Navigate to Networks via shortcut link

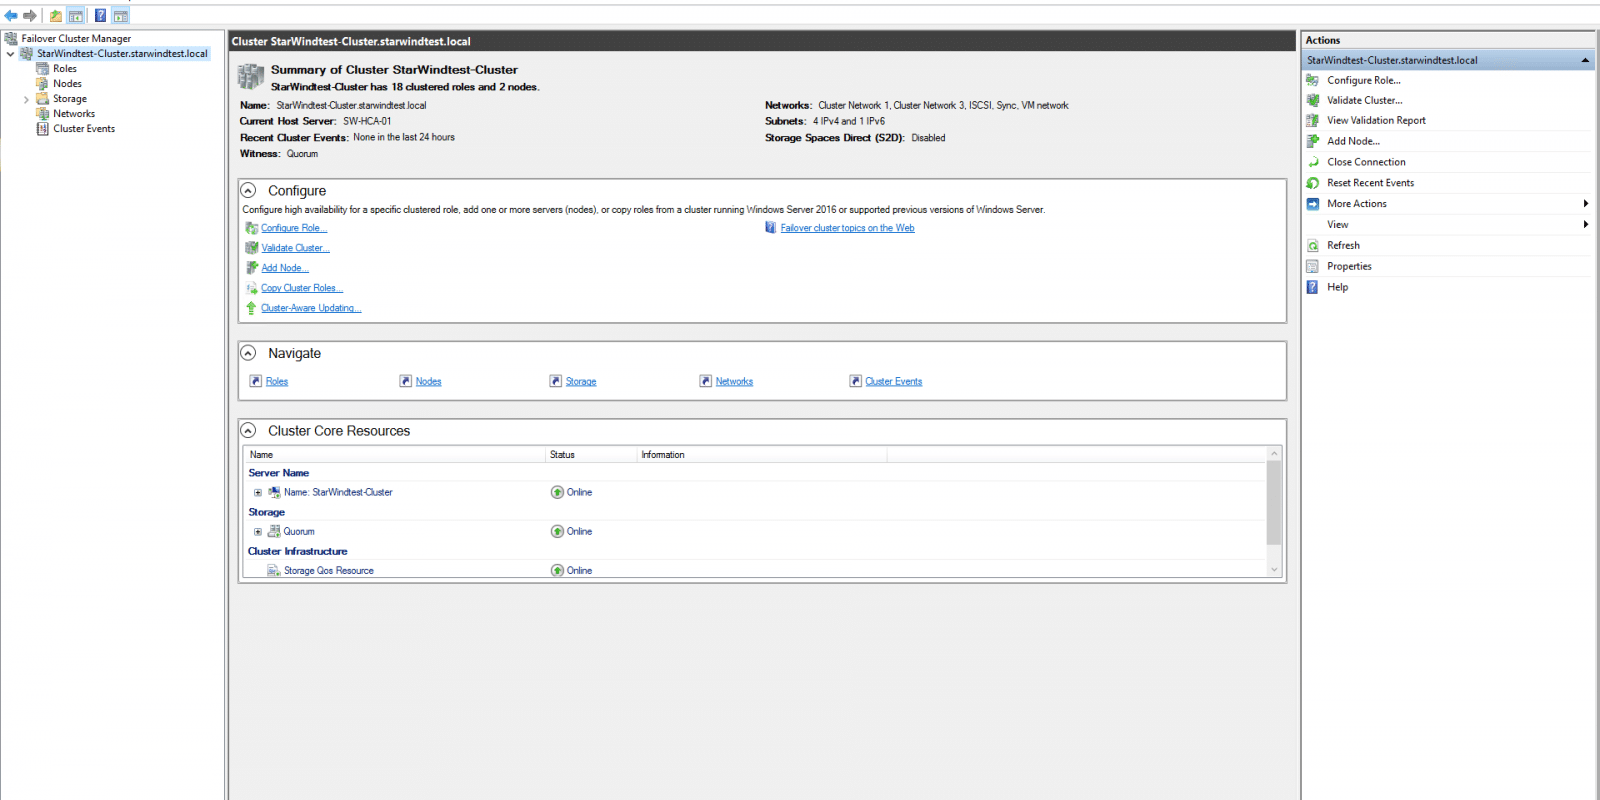[x=734, y=382]
